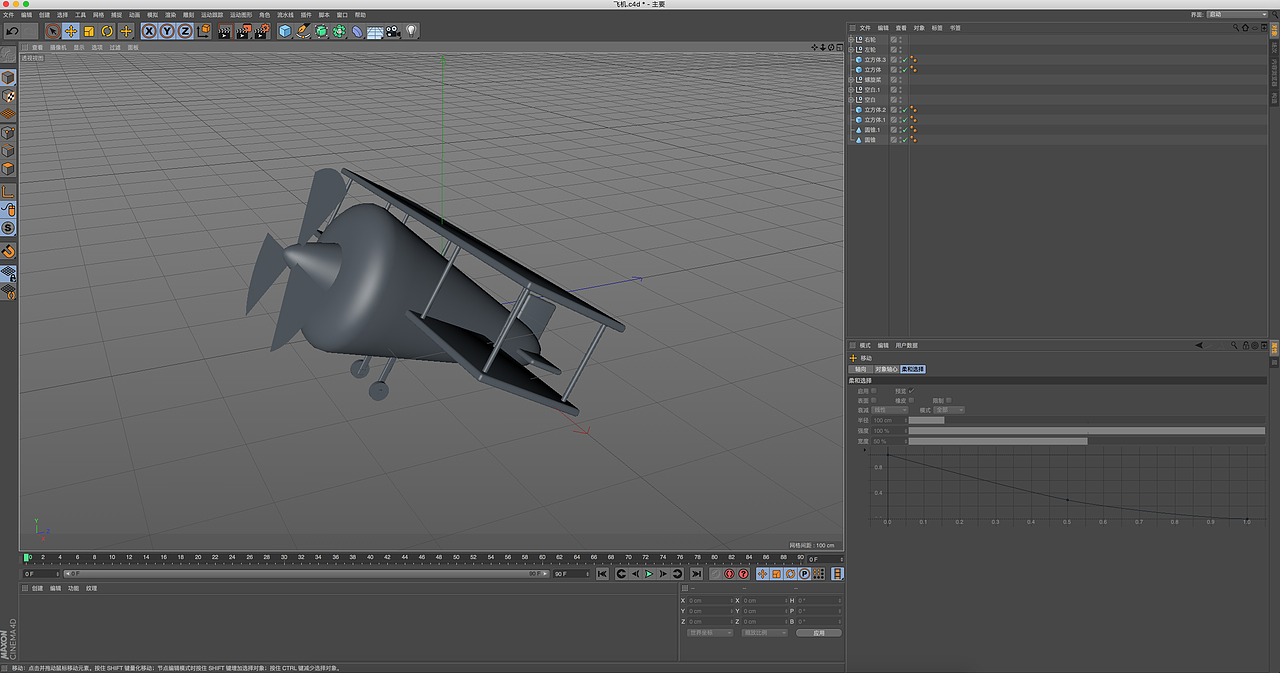The image size is (1280, 673).
Task: Select the Scale tool
Action: (x=89, y=31)
